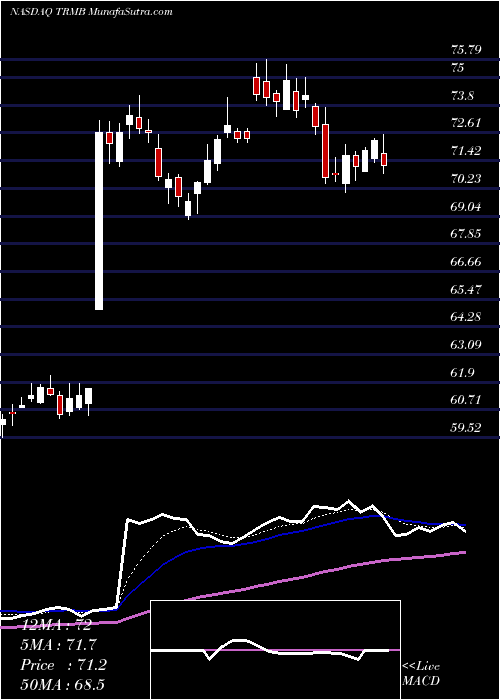Click the 71.42 price axis label

[x=466, y=151]
